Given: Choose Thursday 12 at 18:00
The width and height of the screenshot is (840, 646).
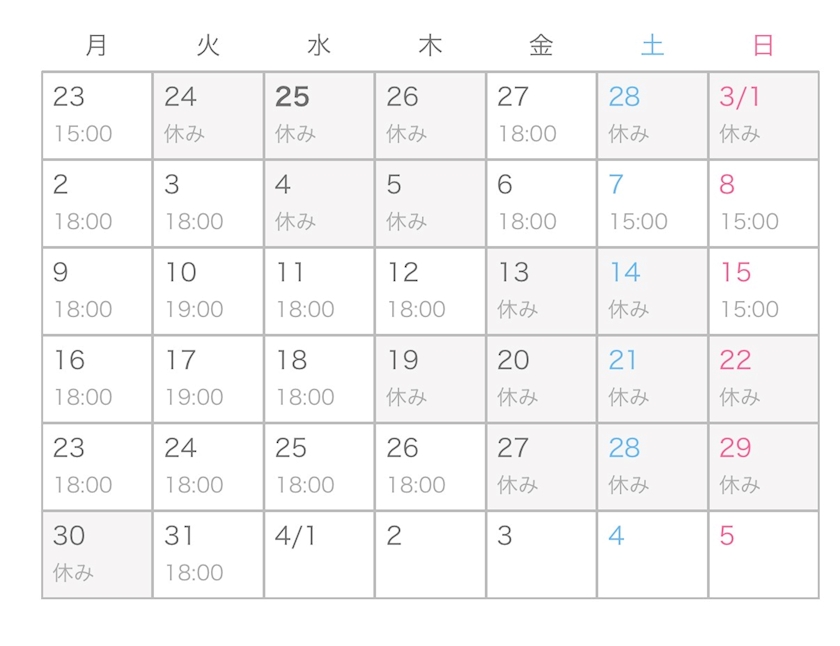Looking at the screenshot, I should click(430, 291).
